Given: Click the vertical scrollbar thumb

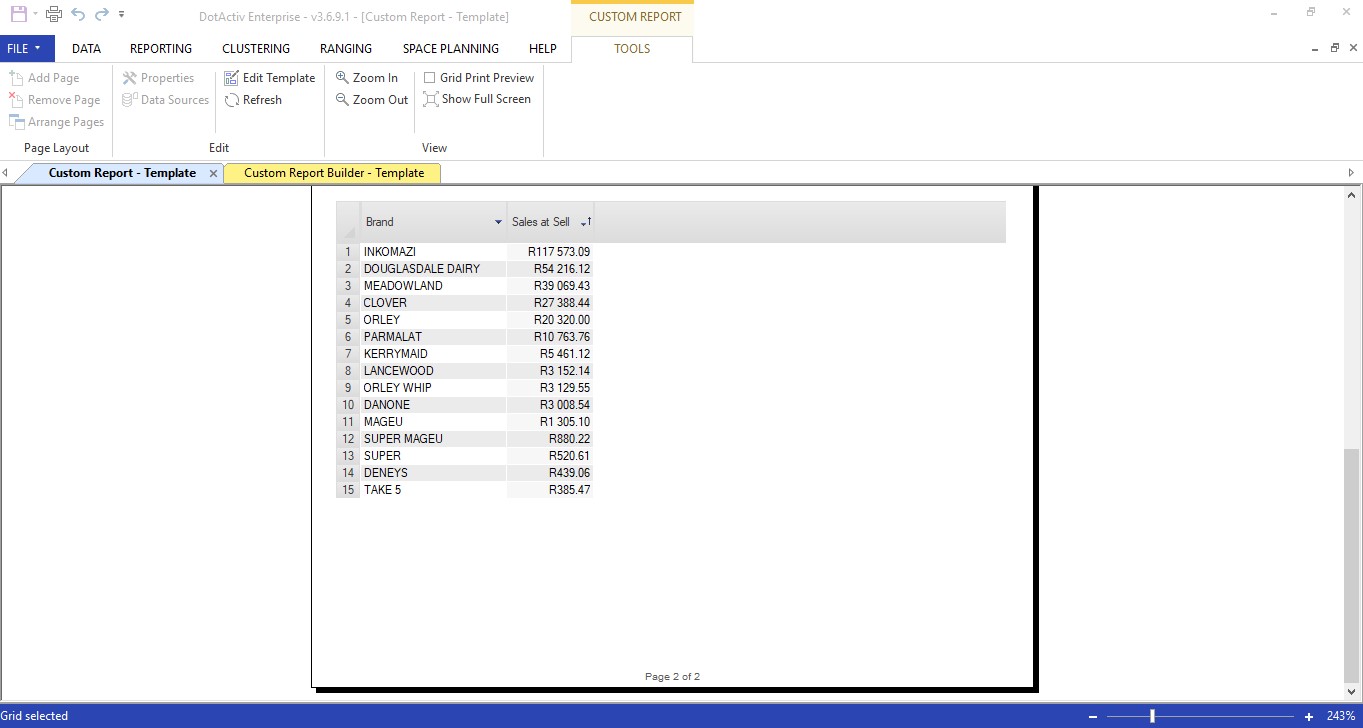Looking at the screenshot, I should coord(1352,565).
